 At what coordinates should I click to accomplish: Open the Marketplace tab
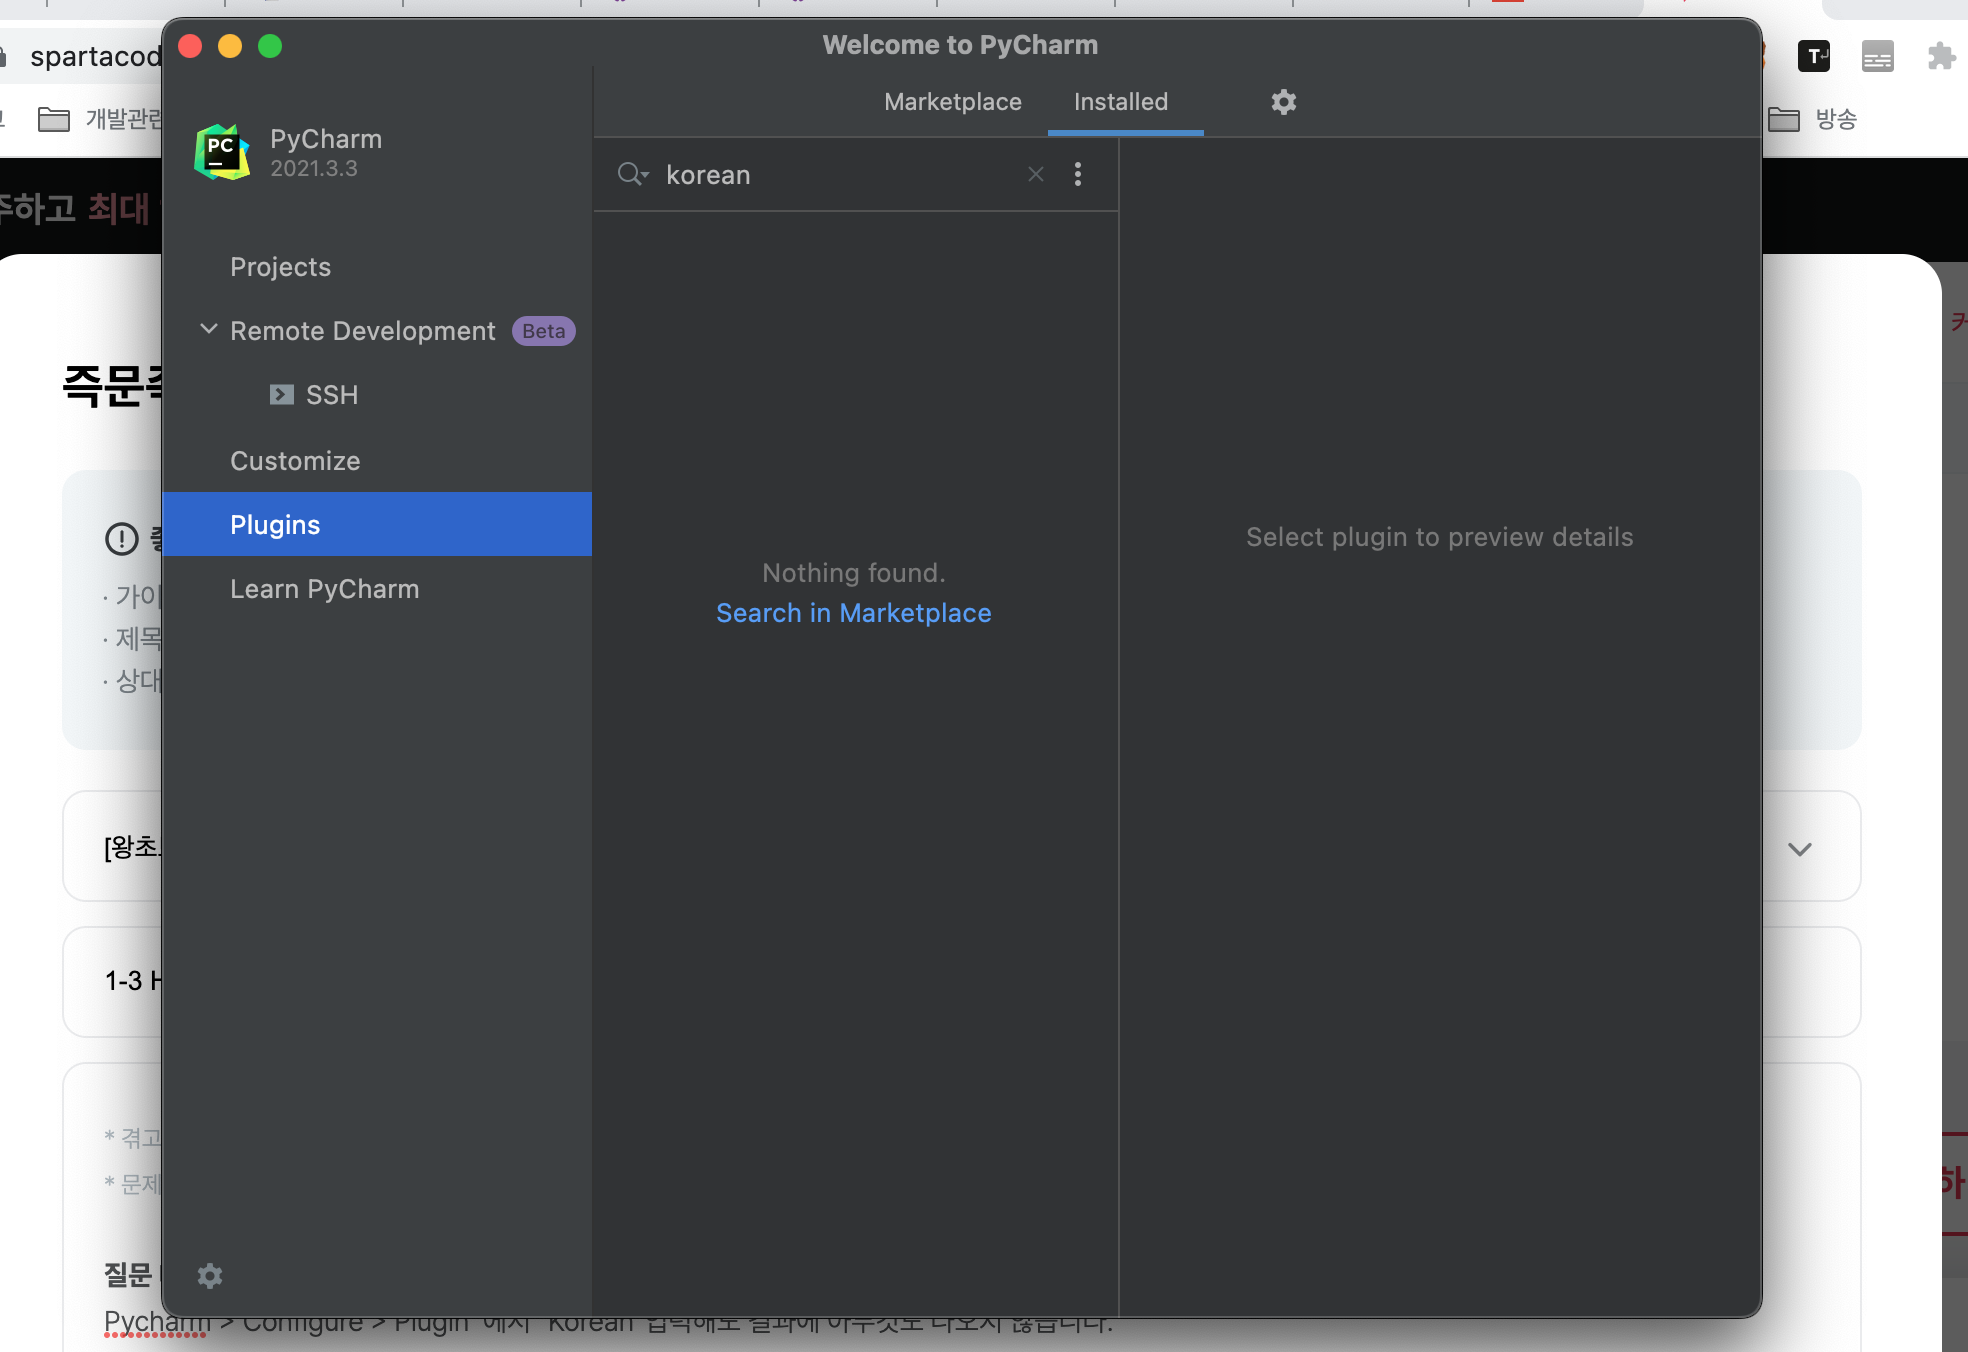[953, 102]
